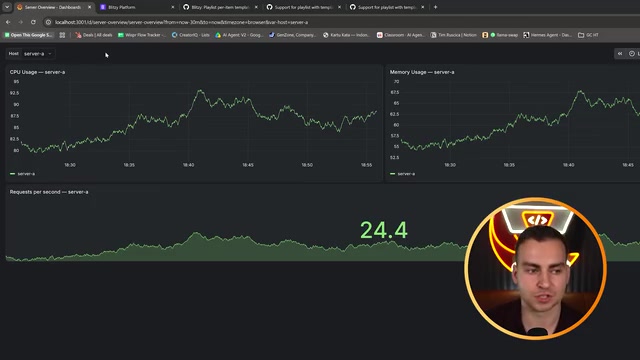Open the Wispr Flow Tracker bookmark

tap(142, 35)
